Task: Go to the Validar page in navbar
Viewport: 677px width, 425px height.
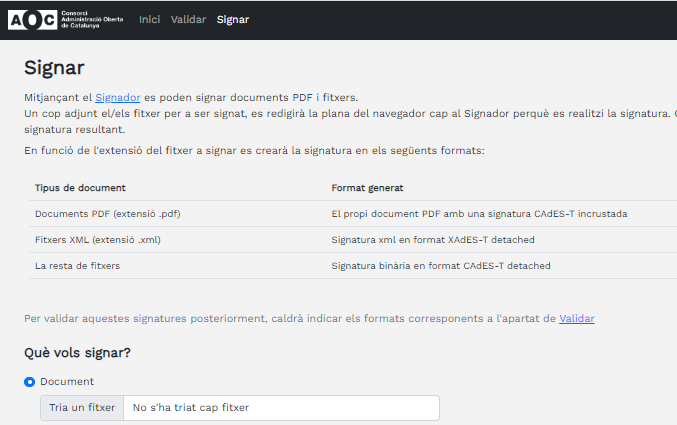Action: click(x=188, y=19)
